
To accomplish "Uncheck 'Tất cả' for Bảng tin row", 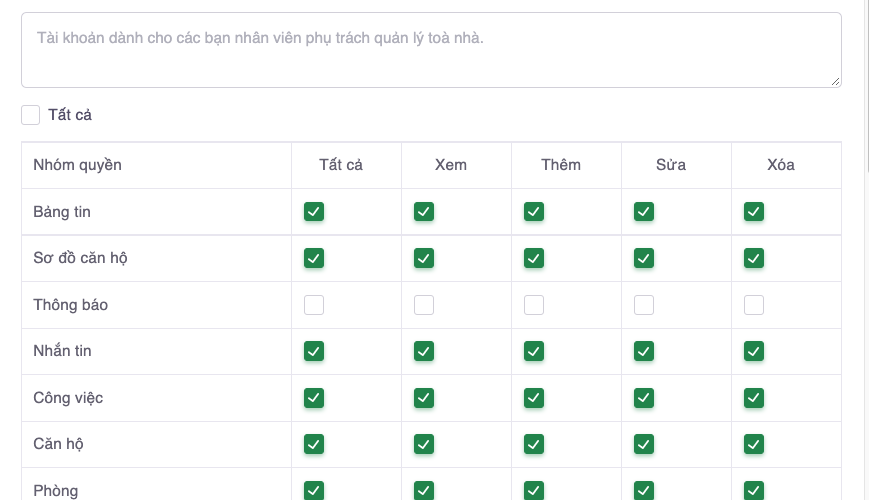I will [x=314, y=212].
